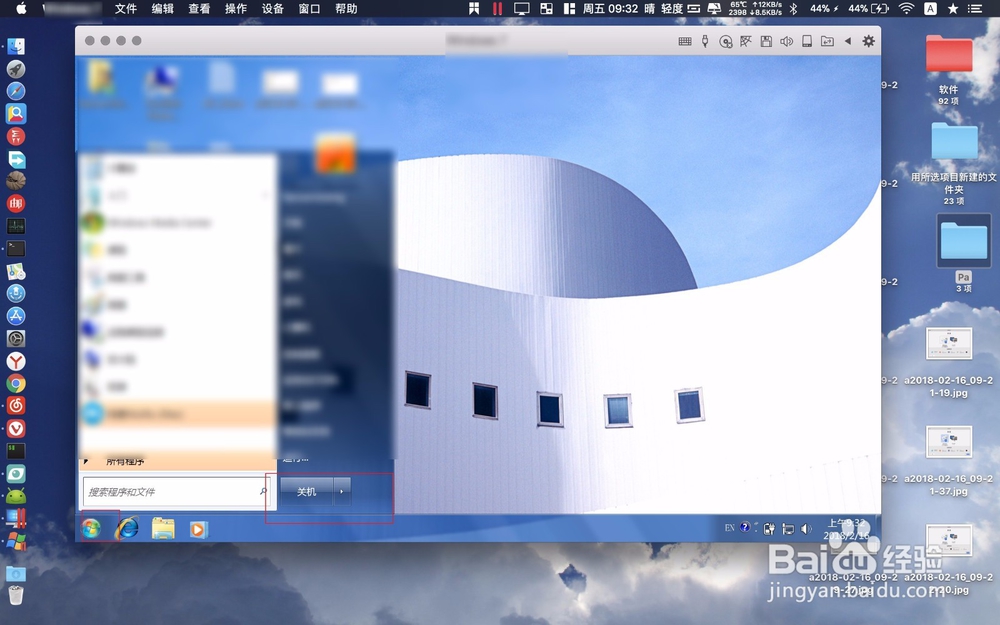Open Terminal in the Dock
The width and height of the screenshot is (1000, 625).
pos(16,249)
